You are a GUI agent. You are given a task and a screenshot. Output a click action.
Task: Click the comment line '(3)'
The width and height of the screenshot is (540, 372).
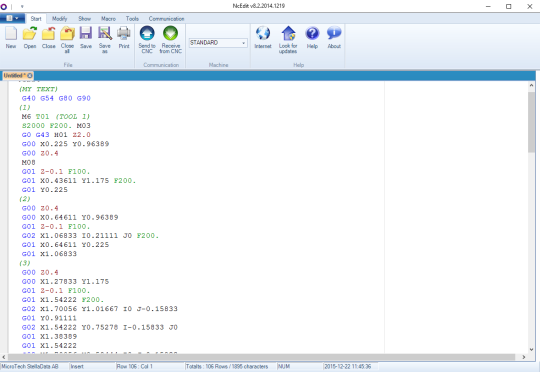(x=25, y=263)
